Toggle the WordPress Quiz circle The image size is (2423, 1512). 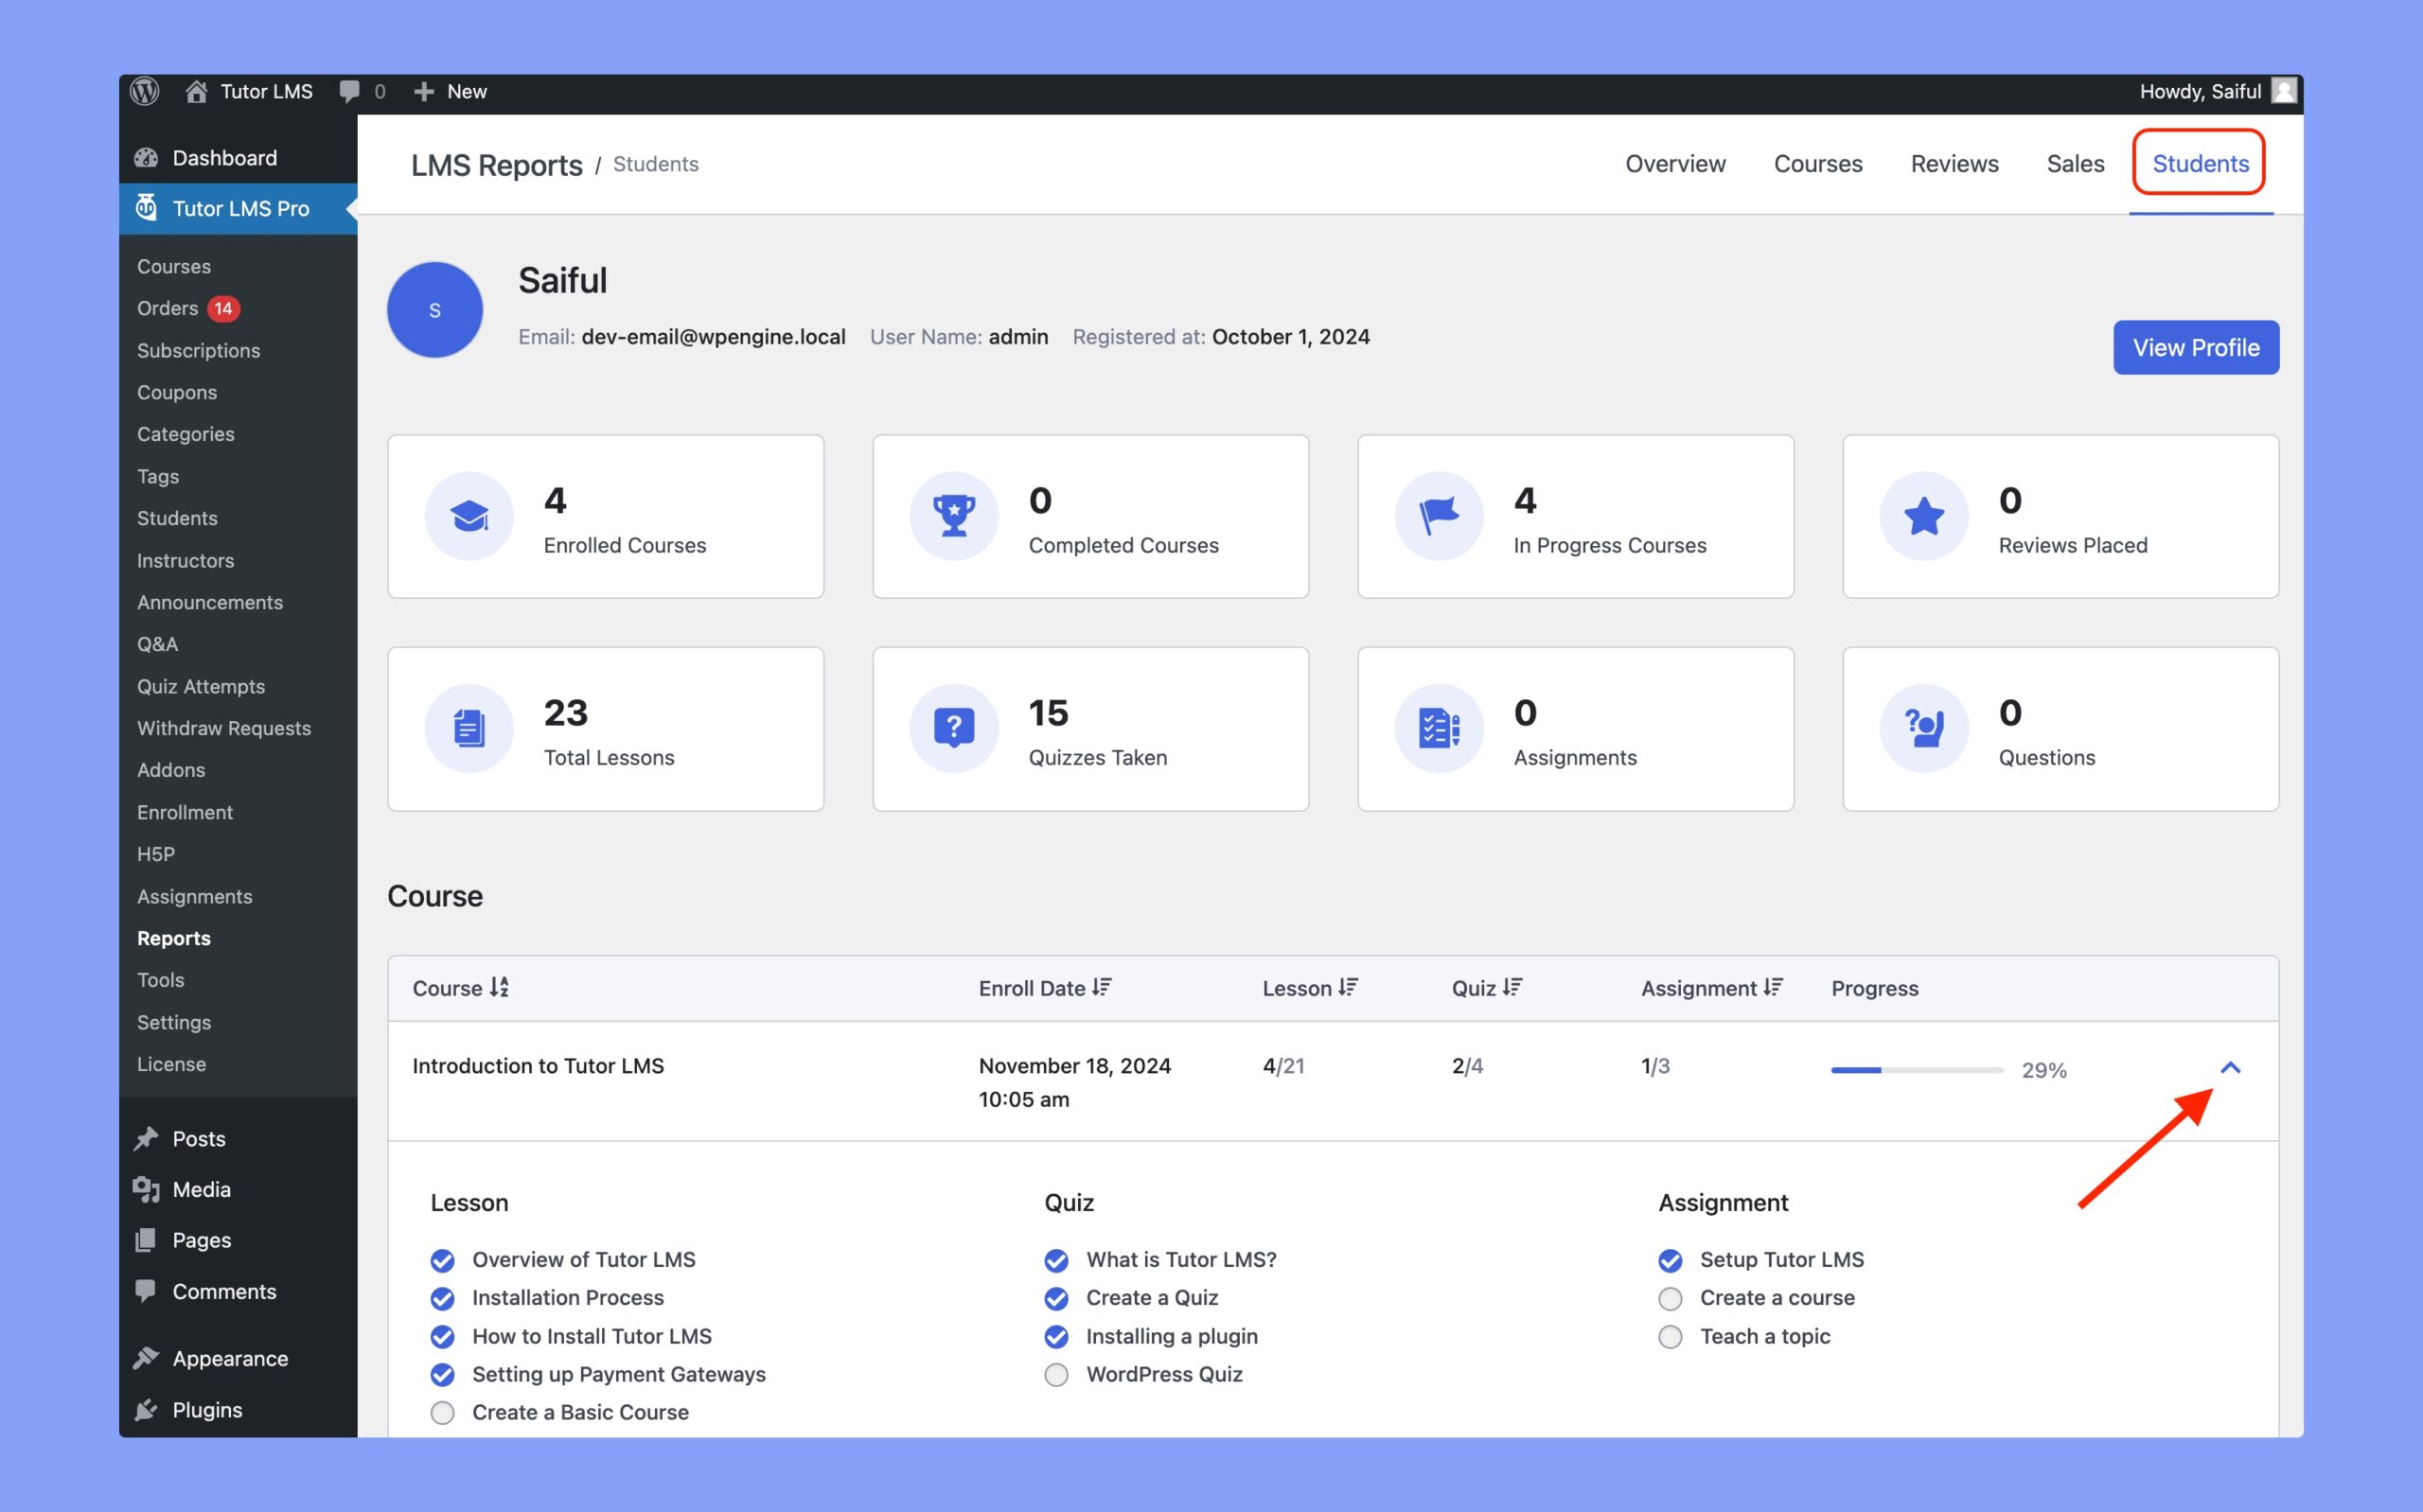[x=1056, y=1375]
